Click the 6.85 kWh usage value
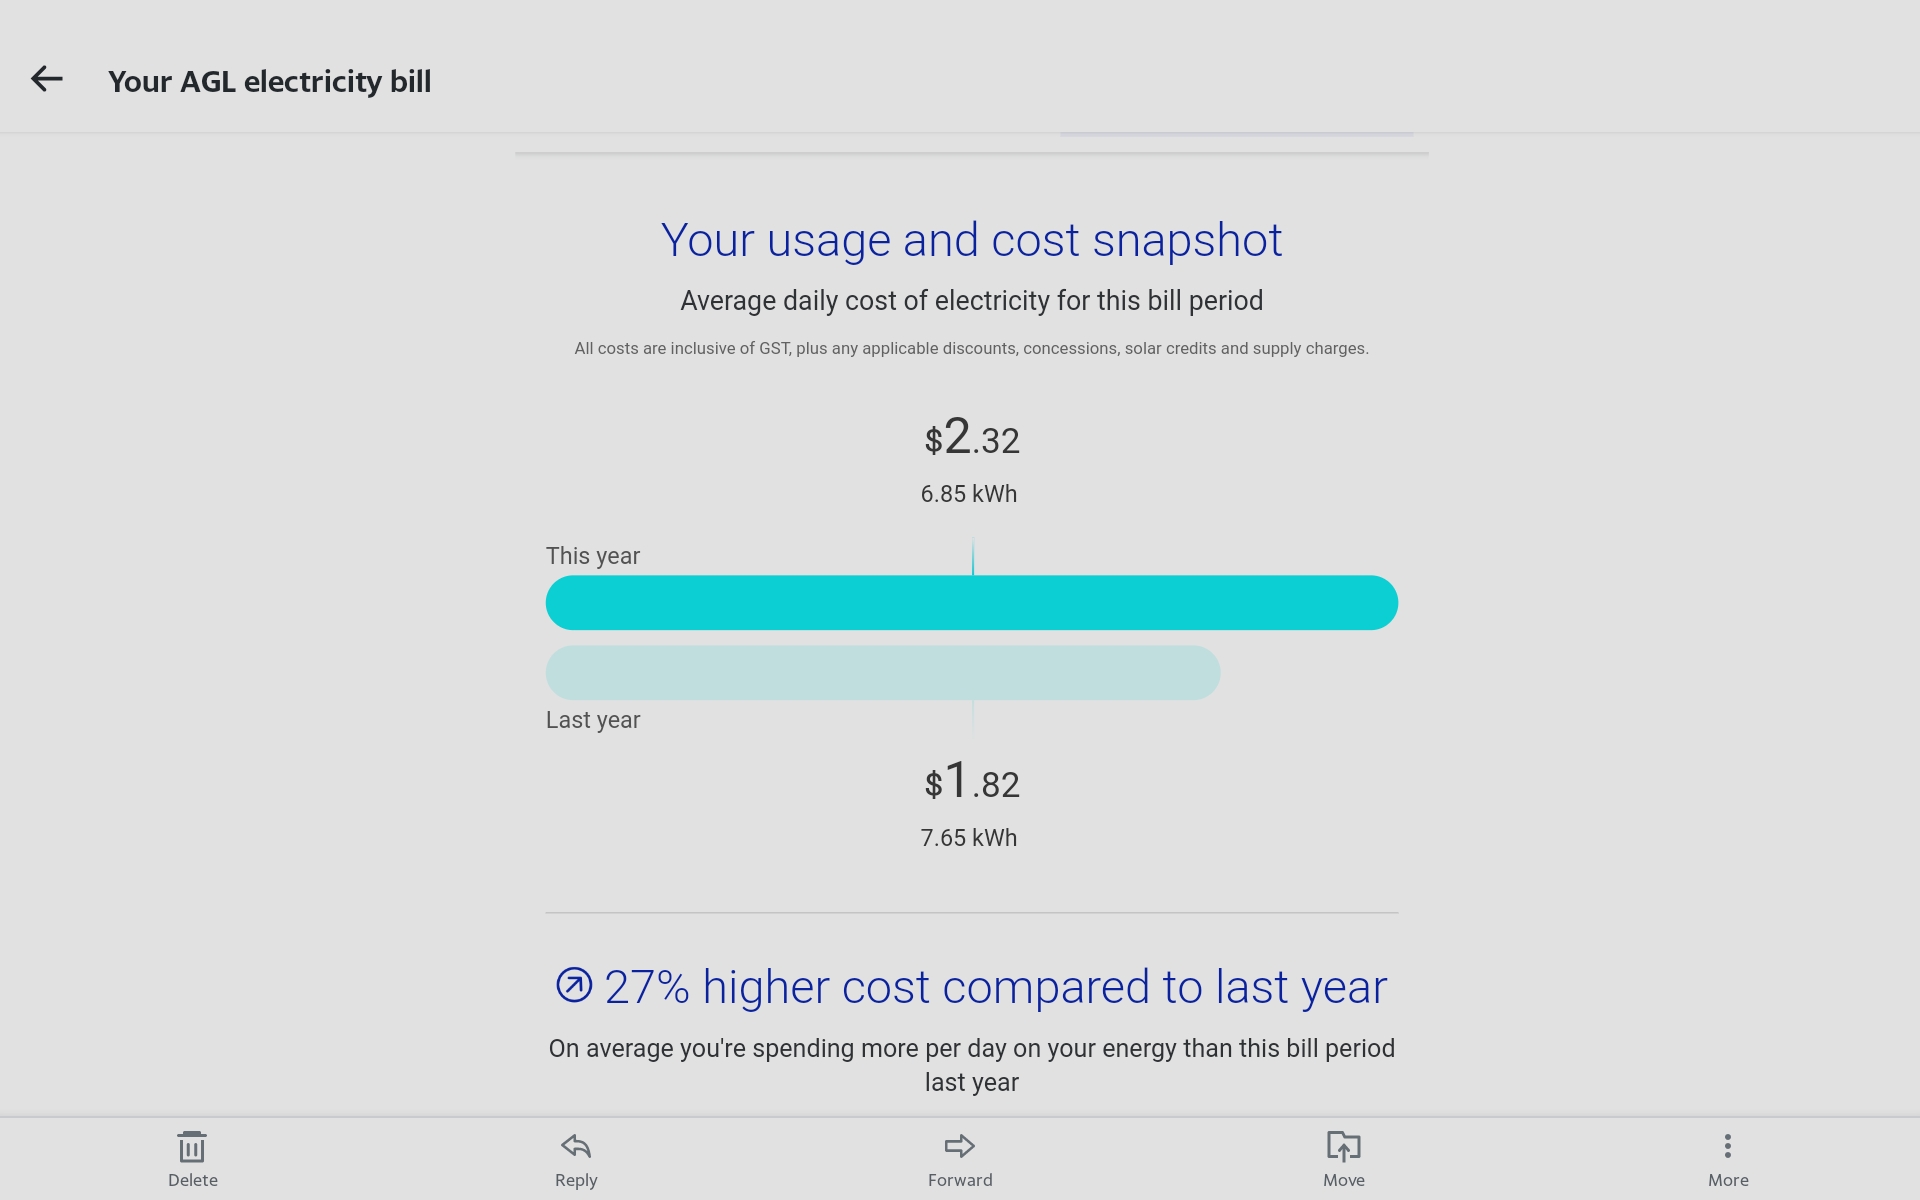This screenshot has height=1200, width=1920. [969, 494]
